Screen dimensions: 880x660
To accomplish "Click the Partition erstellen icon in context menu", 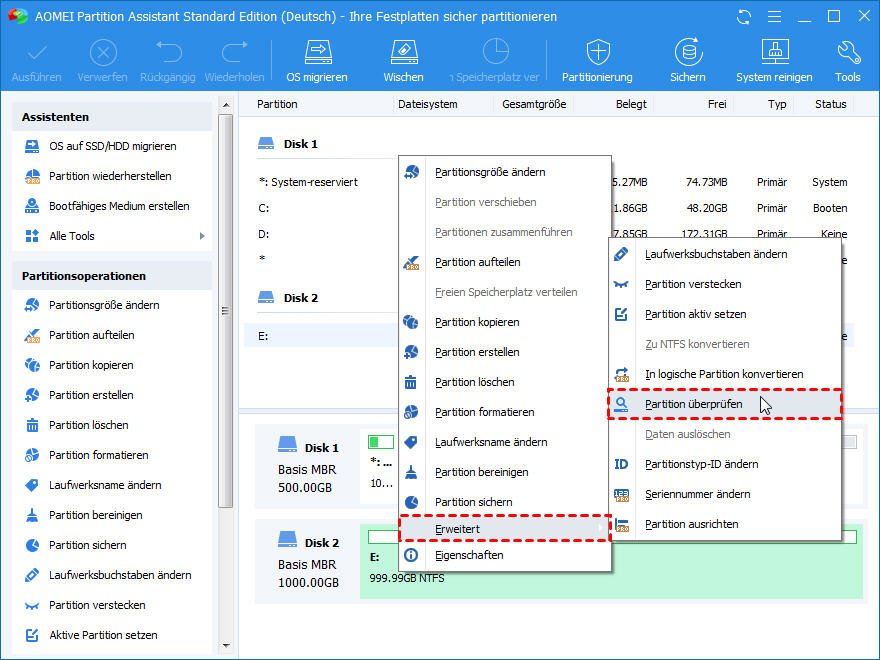I will 411,352.
